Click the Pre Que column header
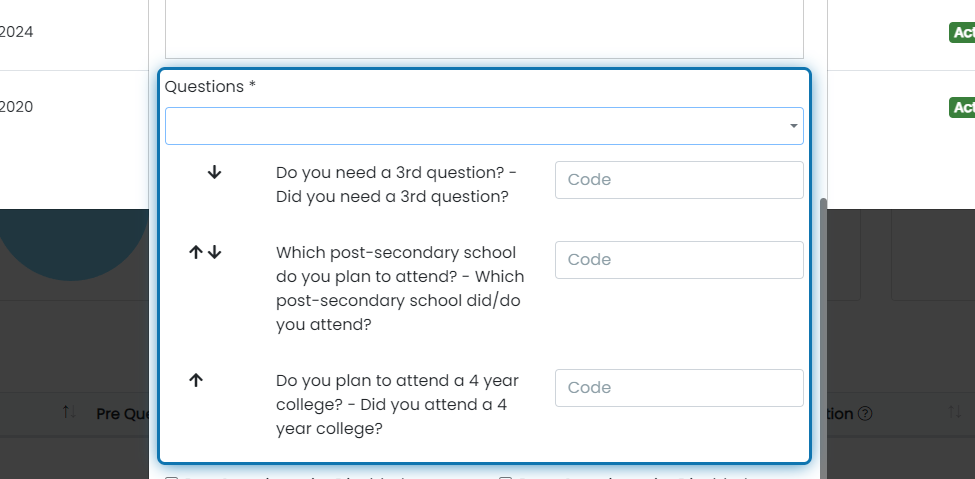This screenshot has width=975, height=479. 124,414
